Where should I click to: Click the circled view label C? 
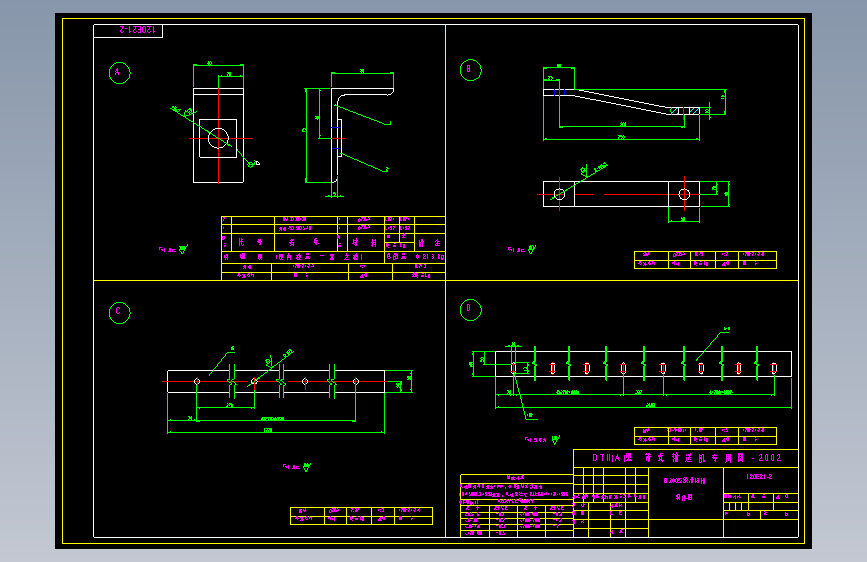tap(119, 313)
